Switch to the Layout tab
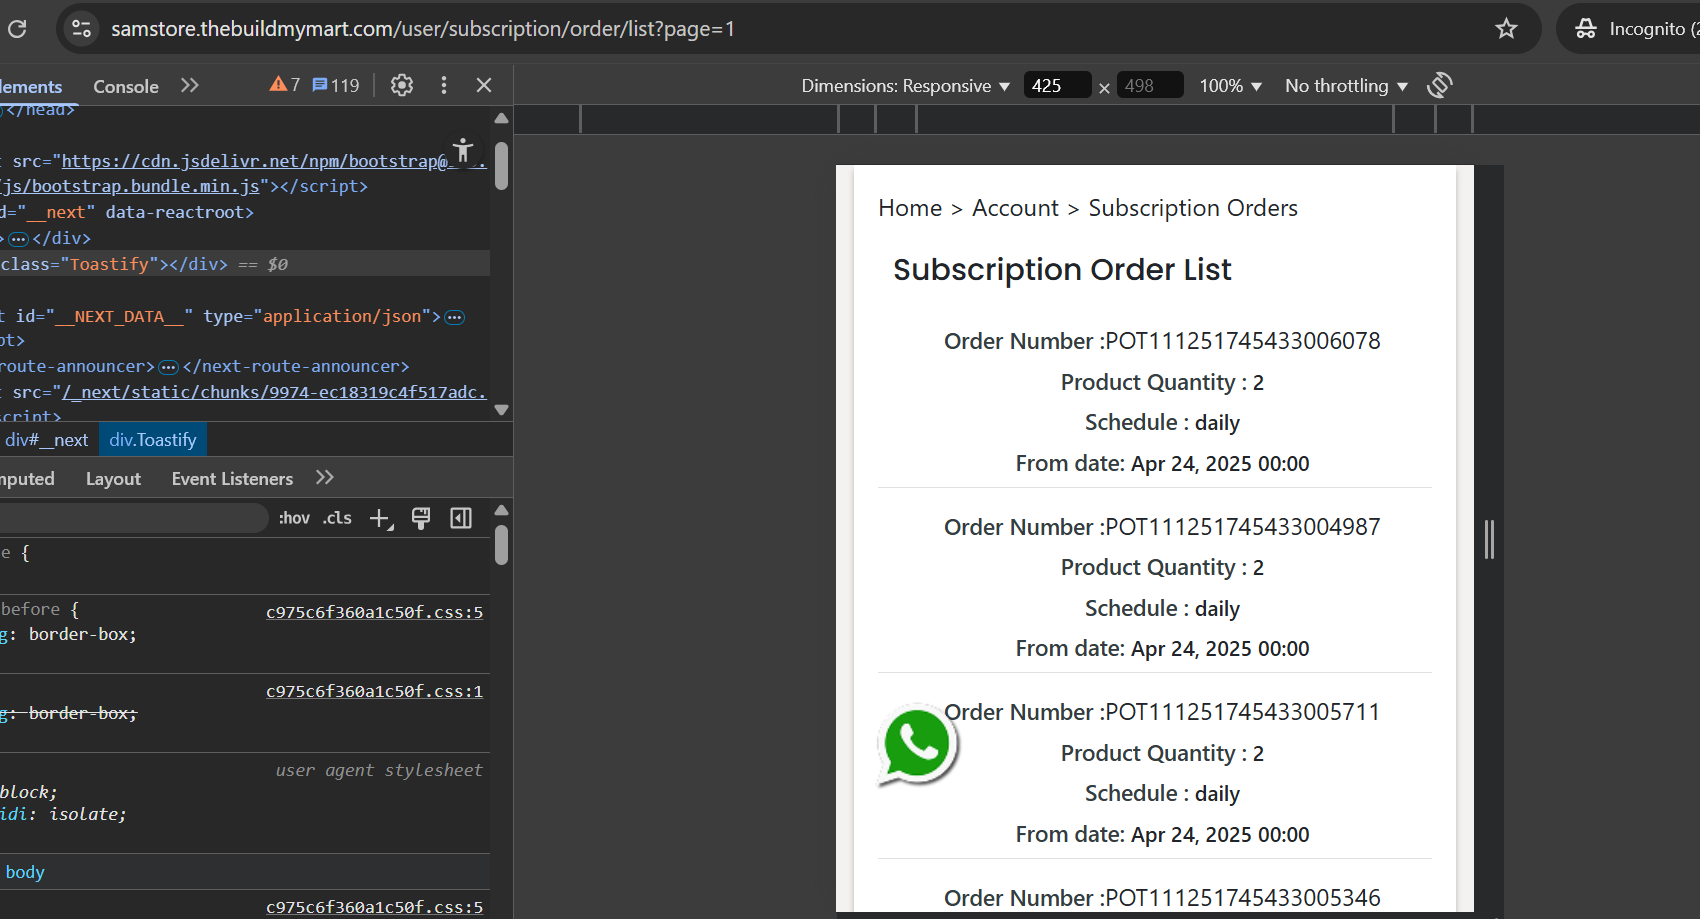Viewport: 1700px width, 919px height. pyautogui.click(x=113, y=479)
